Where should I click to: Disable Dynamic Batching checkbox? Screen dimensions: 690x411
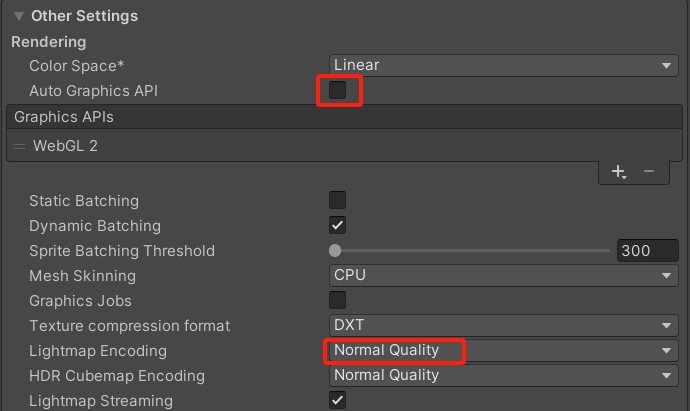pos(338,226)
